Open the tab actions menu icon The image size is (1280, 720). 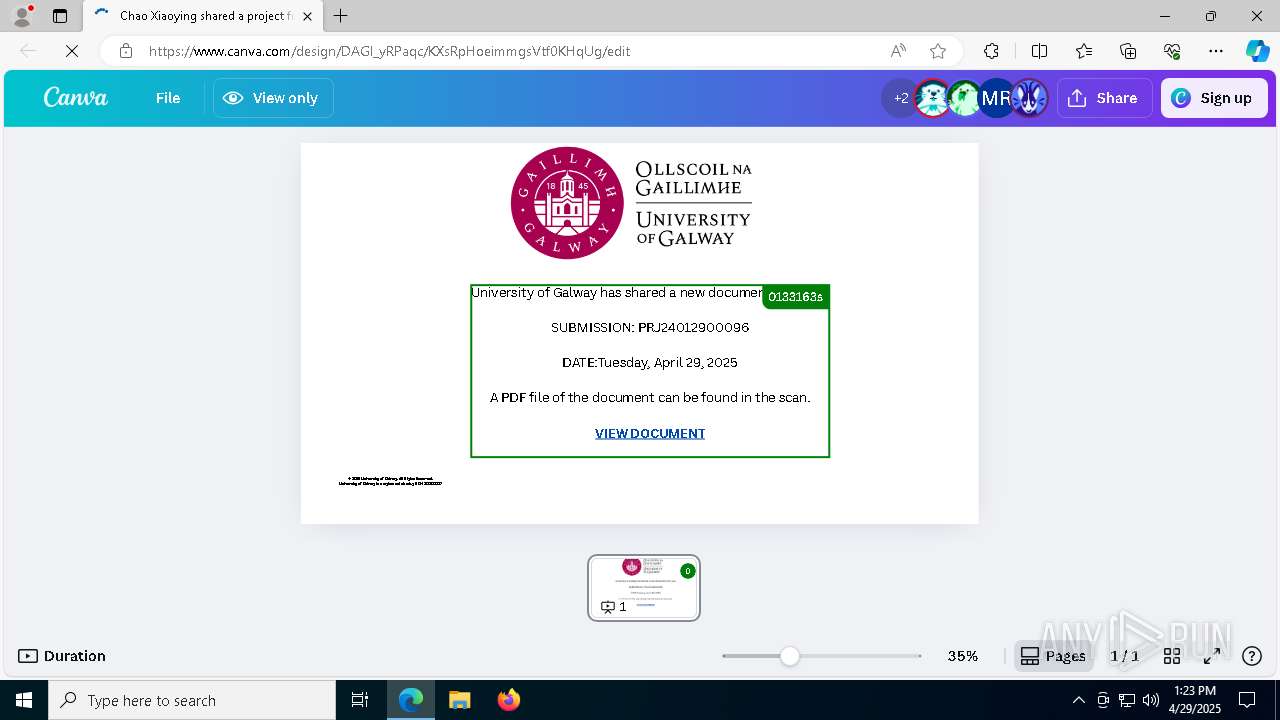pyautogui.click(x=60, y=16)
